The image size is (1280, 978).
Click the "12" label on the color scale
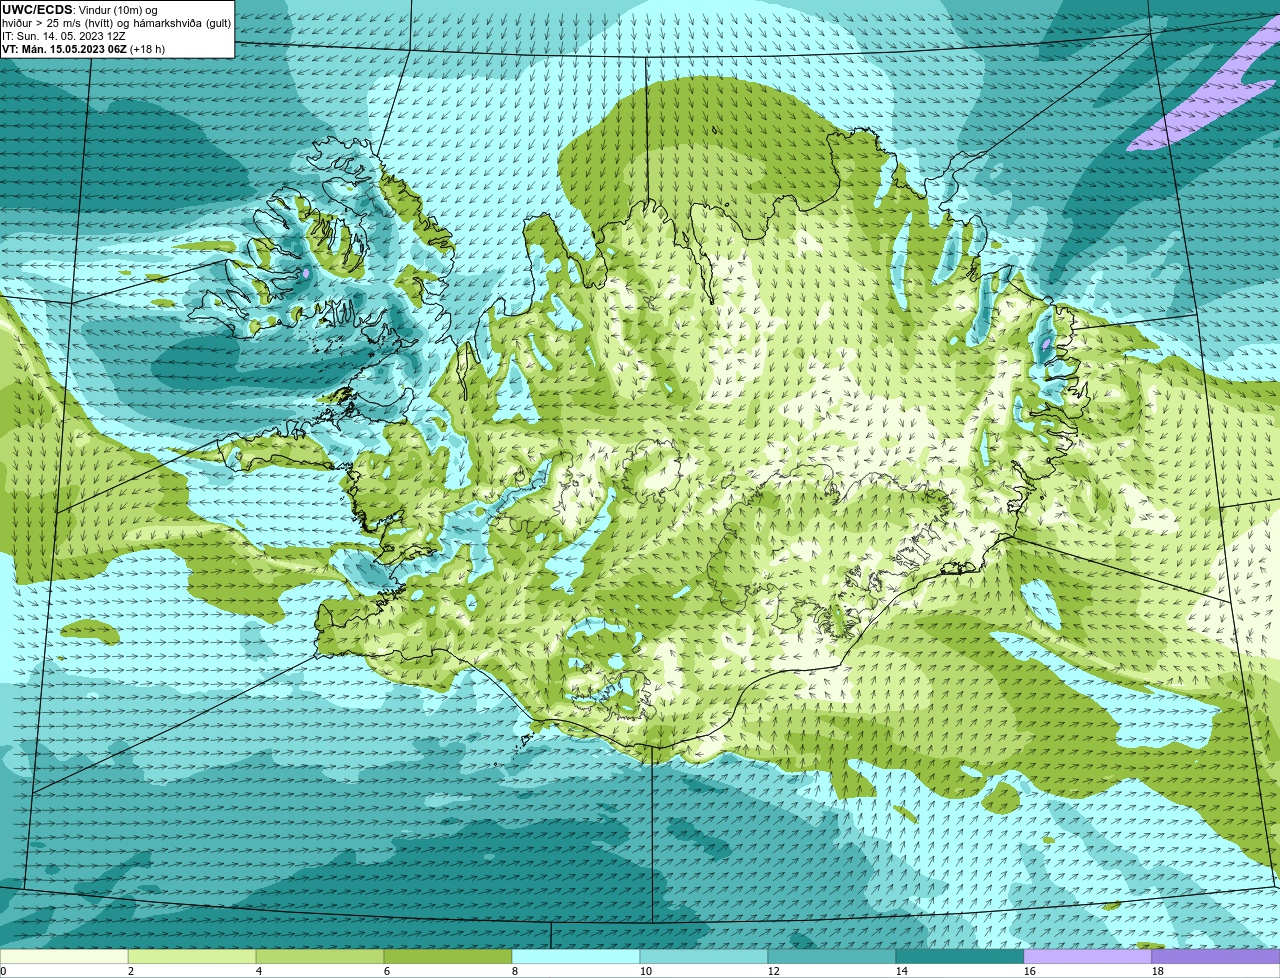click(x=774, y=971)
